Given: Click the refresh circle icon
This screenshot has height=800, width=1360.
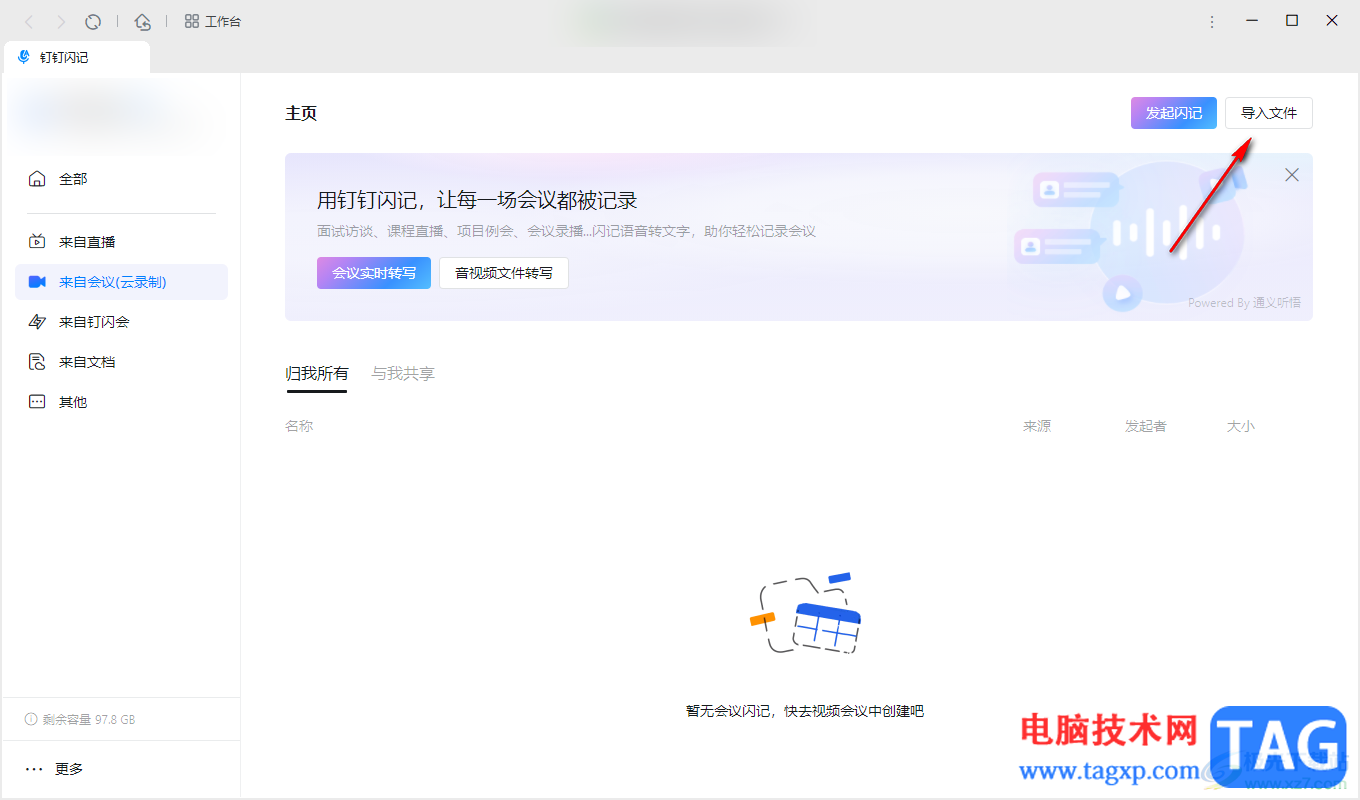Looking at the screenshot, I should (93, 21).
